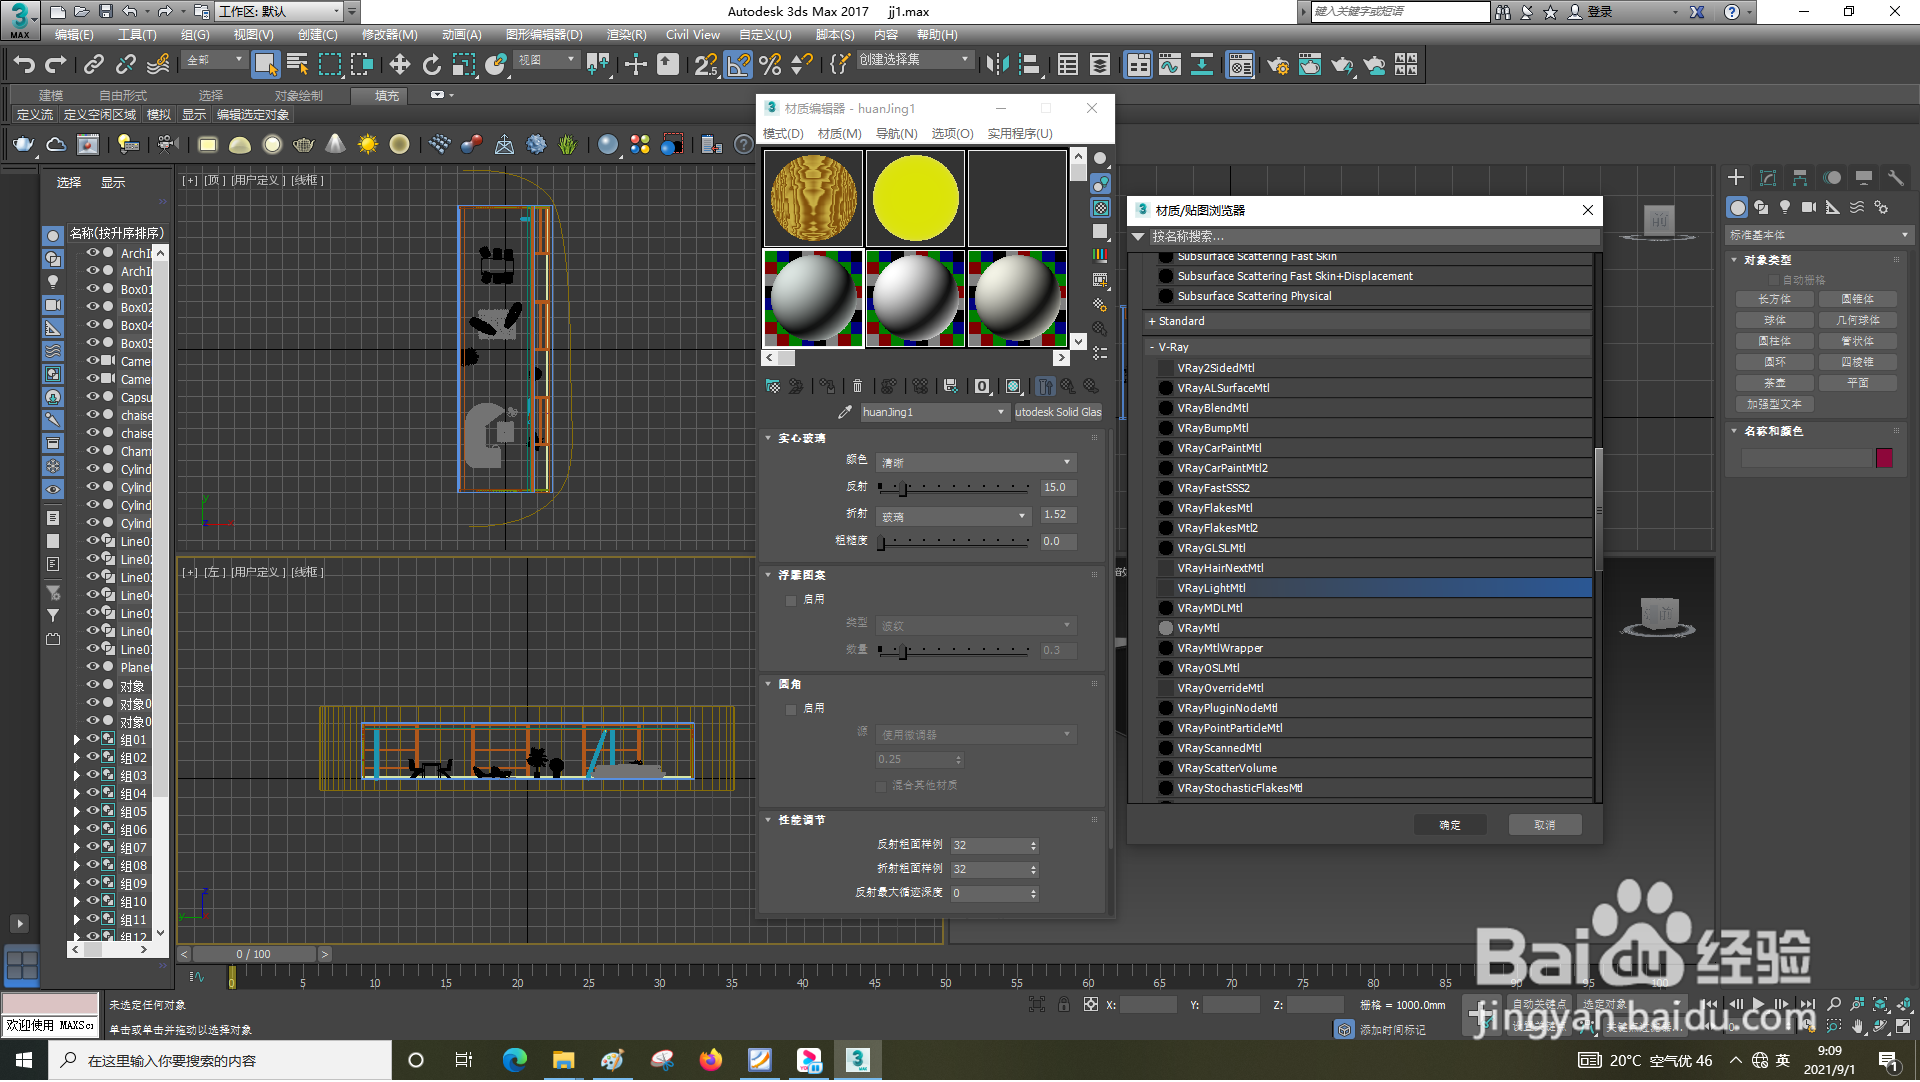Toggle visibility eye of 组09 group
1920x1082 pixels.
point(92,883)
